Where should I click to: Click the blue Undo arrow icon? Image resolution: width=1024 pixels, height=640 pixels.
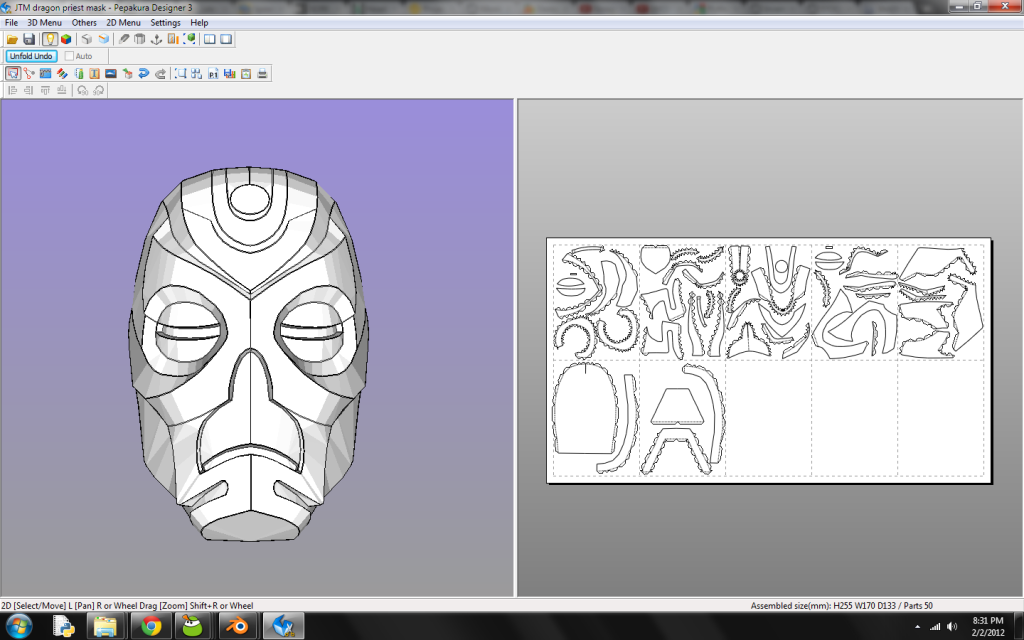click(144, 73)
